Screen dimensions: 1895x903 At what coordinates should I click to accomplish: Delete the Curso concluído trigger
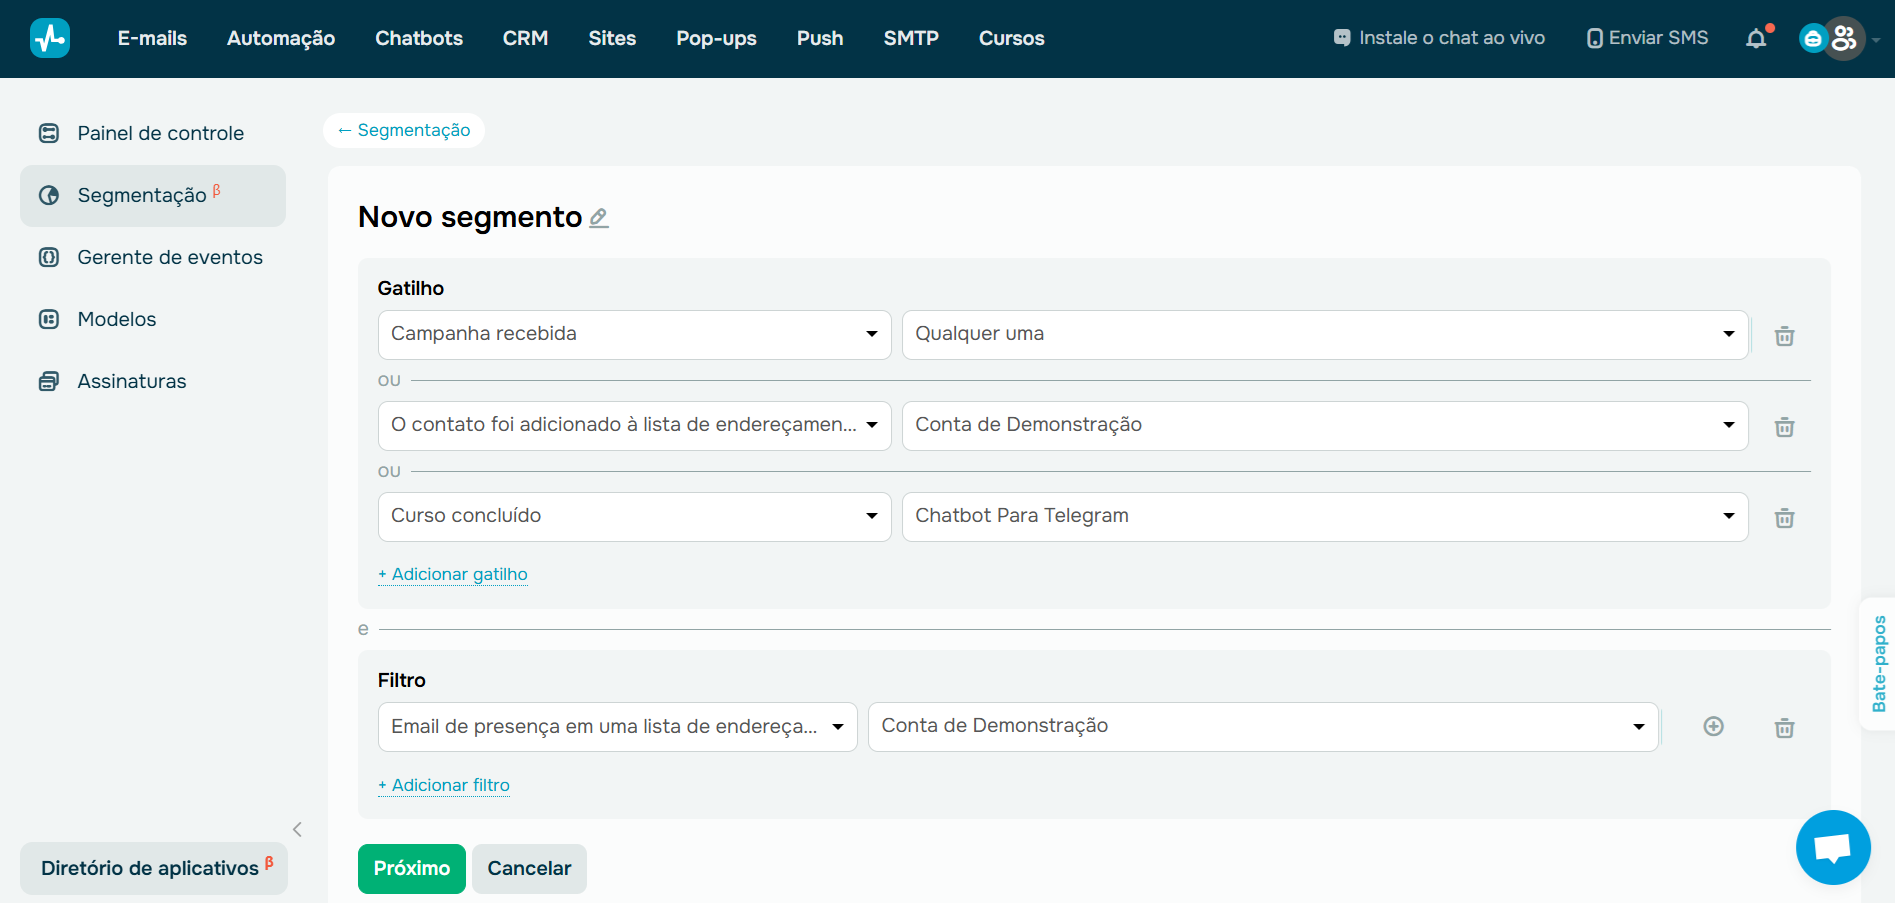tap(1784, 518)
